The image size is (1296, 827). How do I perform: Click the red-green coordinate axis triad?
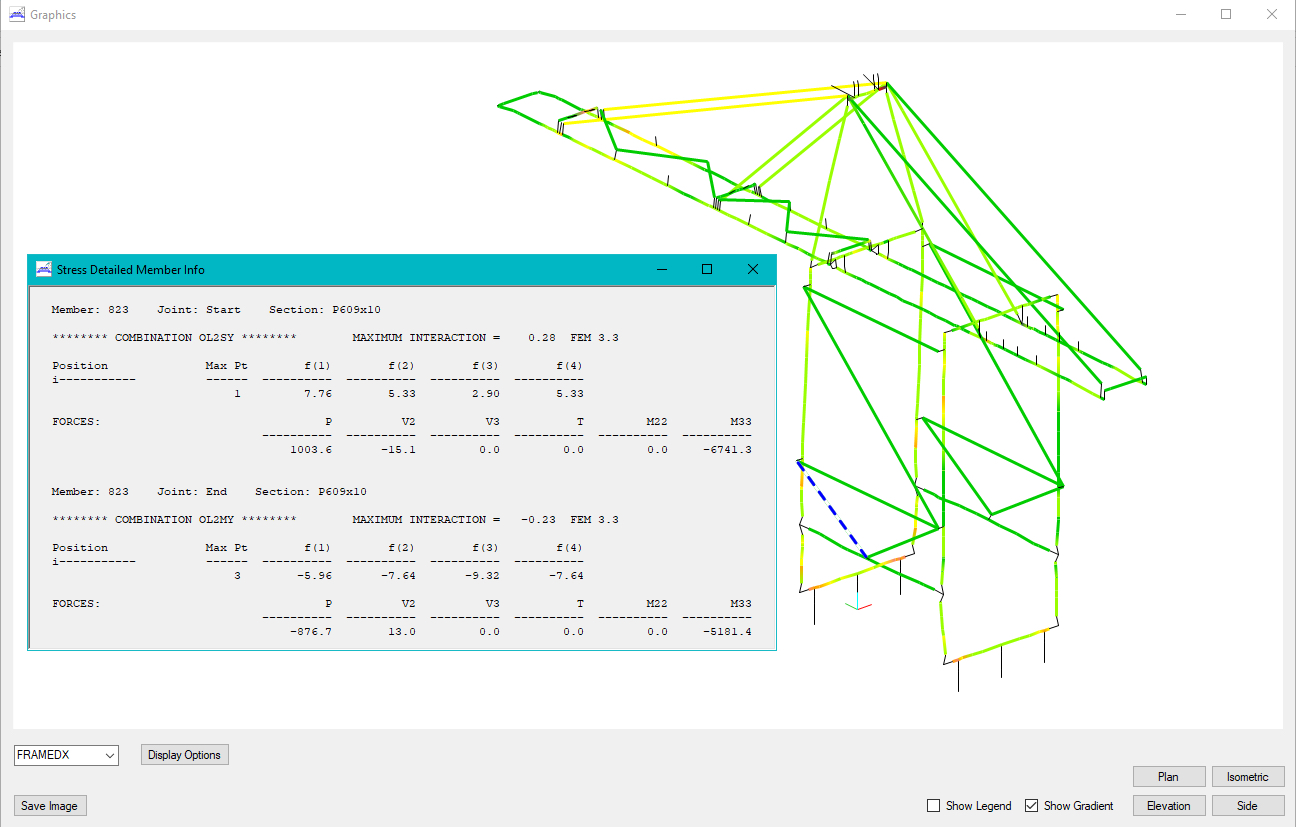(856, 606)
